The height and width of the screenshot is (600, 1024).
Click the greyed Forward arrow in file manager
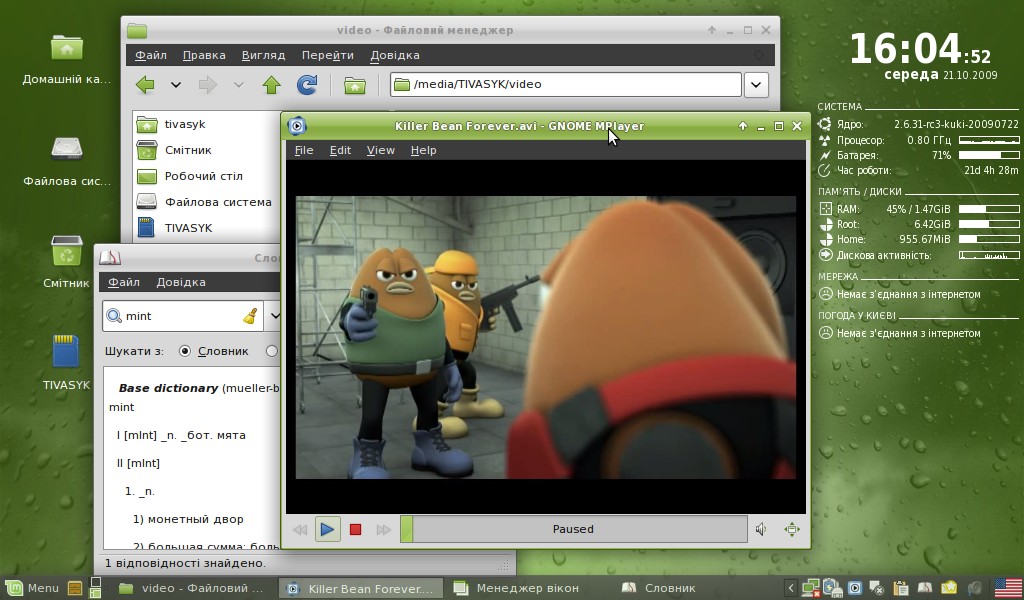tap(208, 84)
